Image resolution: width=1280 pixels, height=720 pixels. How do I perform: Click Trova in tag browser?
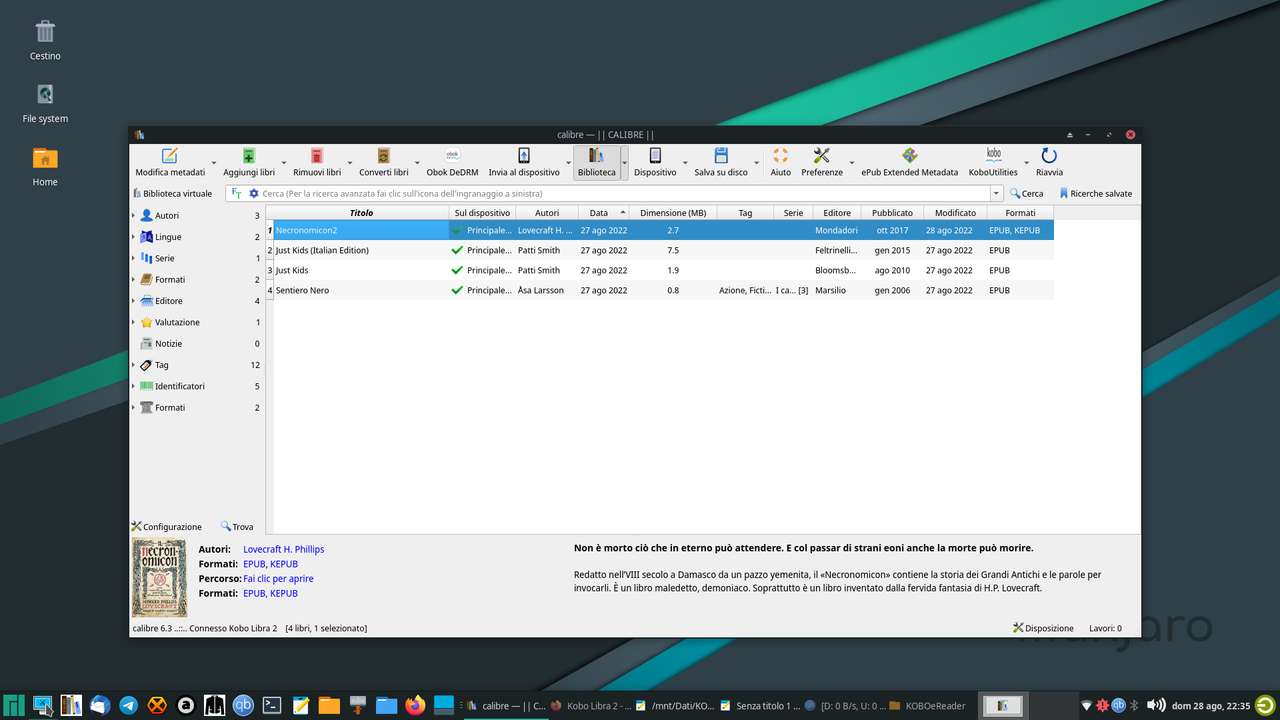pyautogui.click(x=237, y=526)
